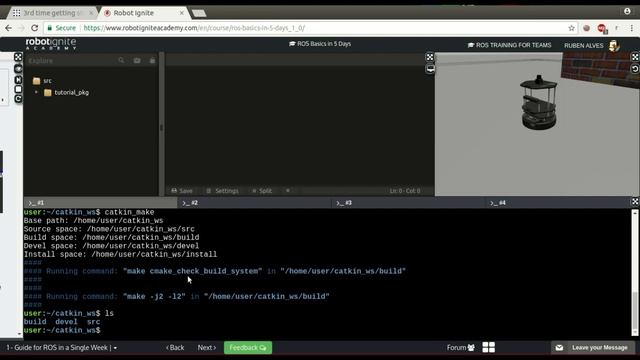640x360 pixels.
Task: Reload the page with the refresh icon
Action: pyautogui.click(x=35, y=28)
